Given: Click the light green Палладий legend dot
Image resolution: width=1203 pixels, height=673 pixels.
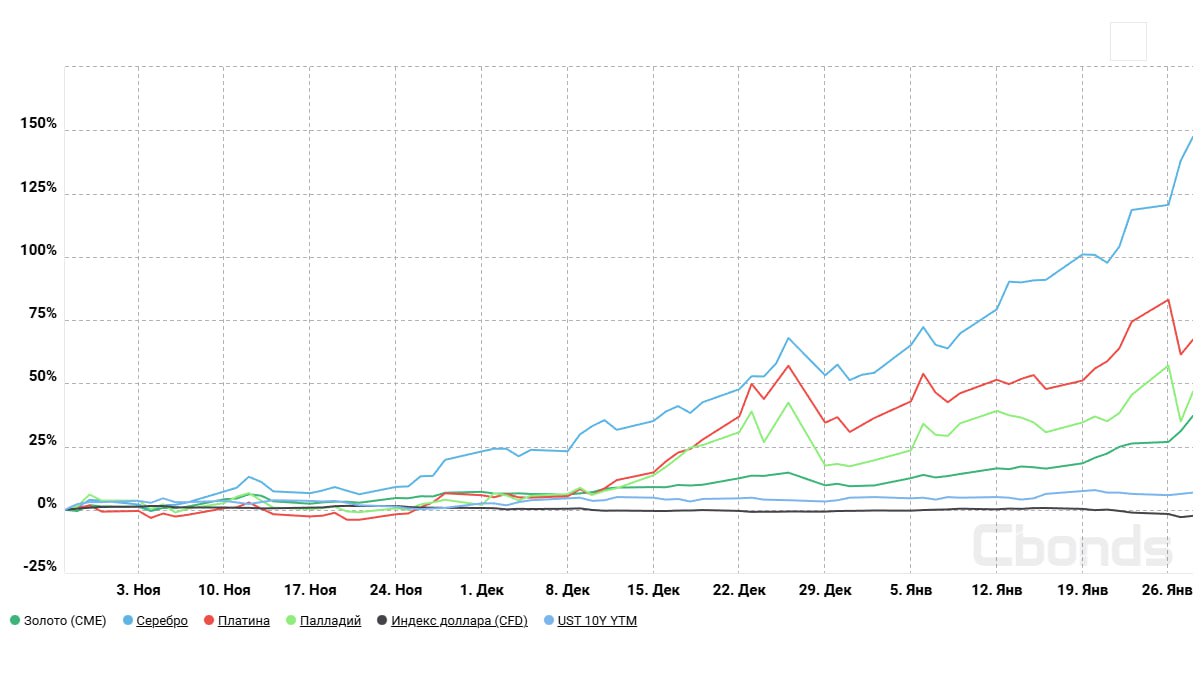Looking at the screenshot, I should [291, 621].
